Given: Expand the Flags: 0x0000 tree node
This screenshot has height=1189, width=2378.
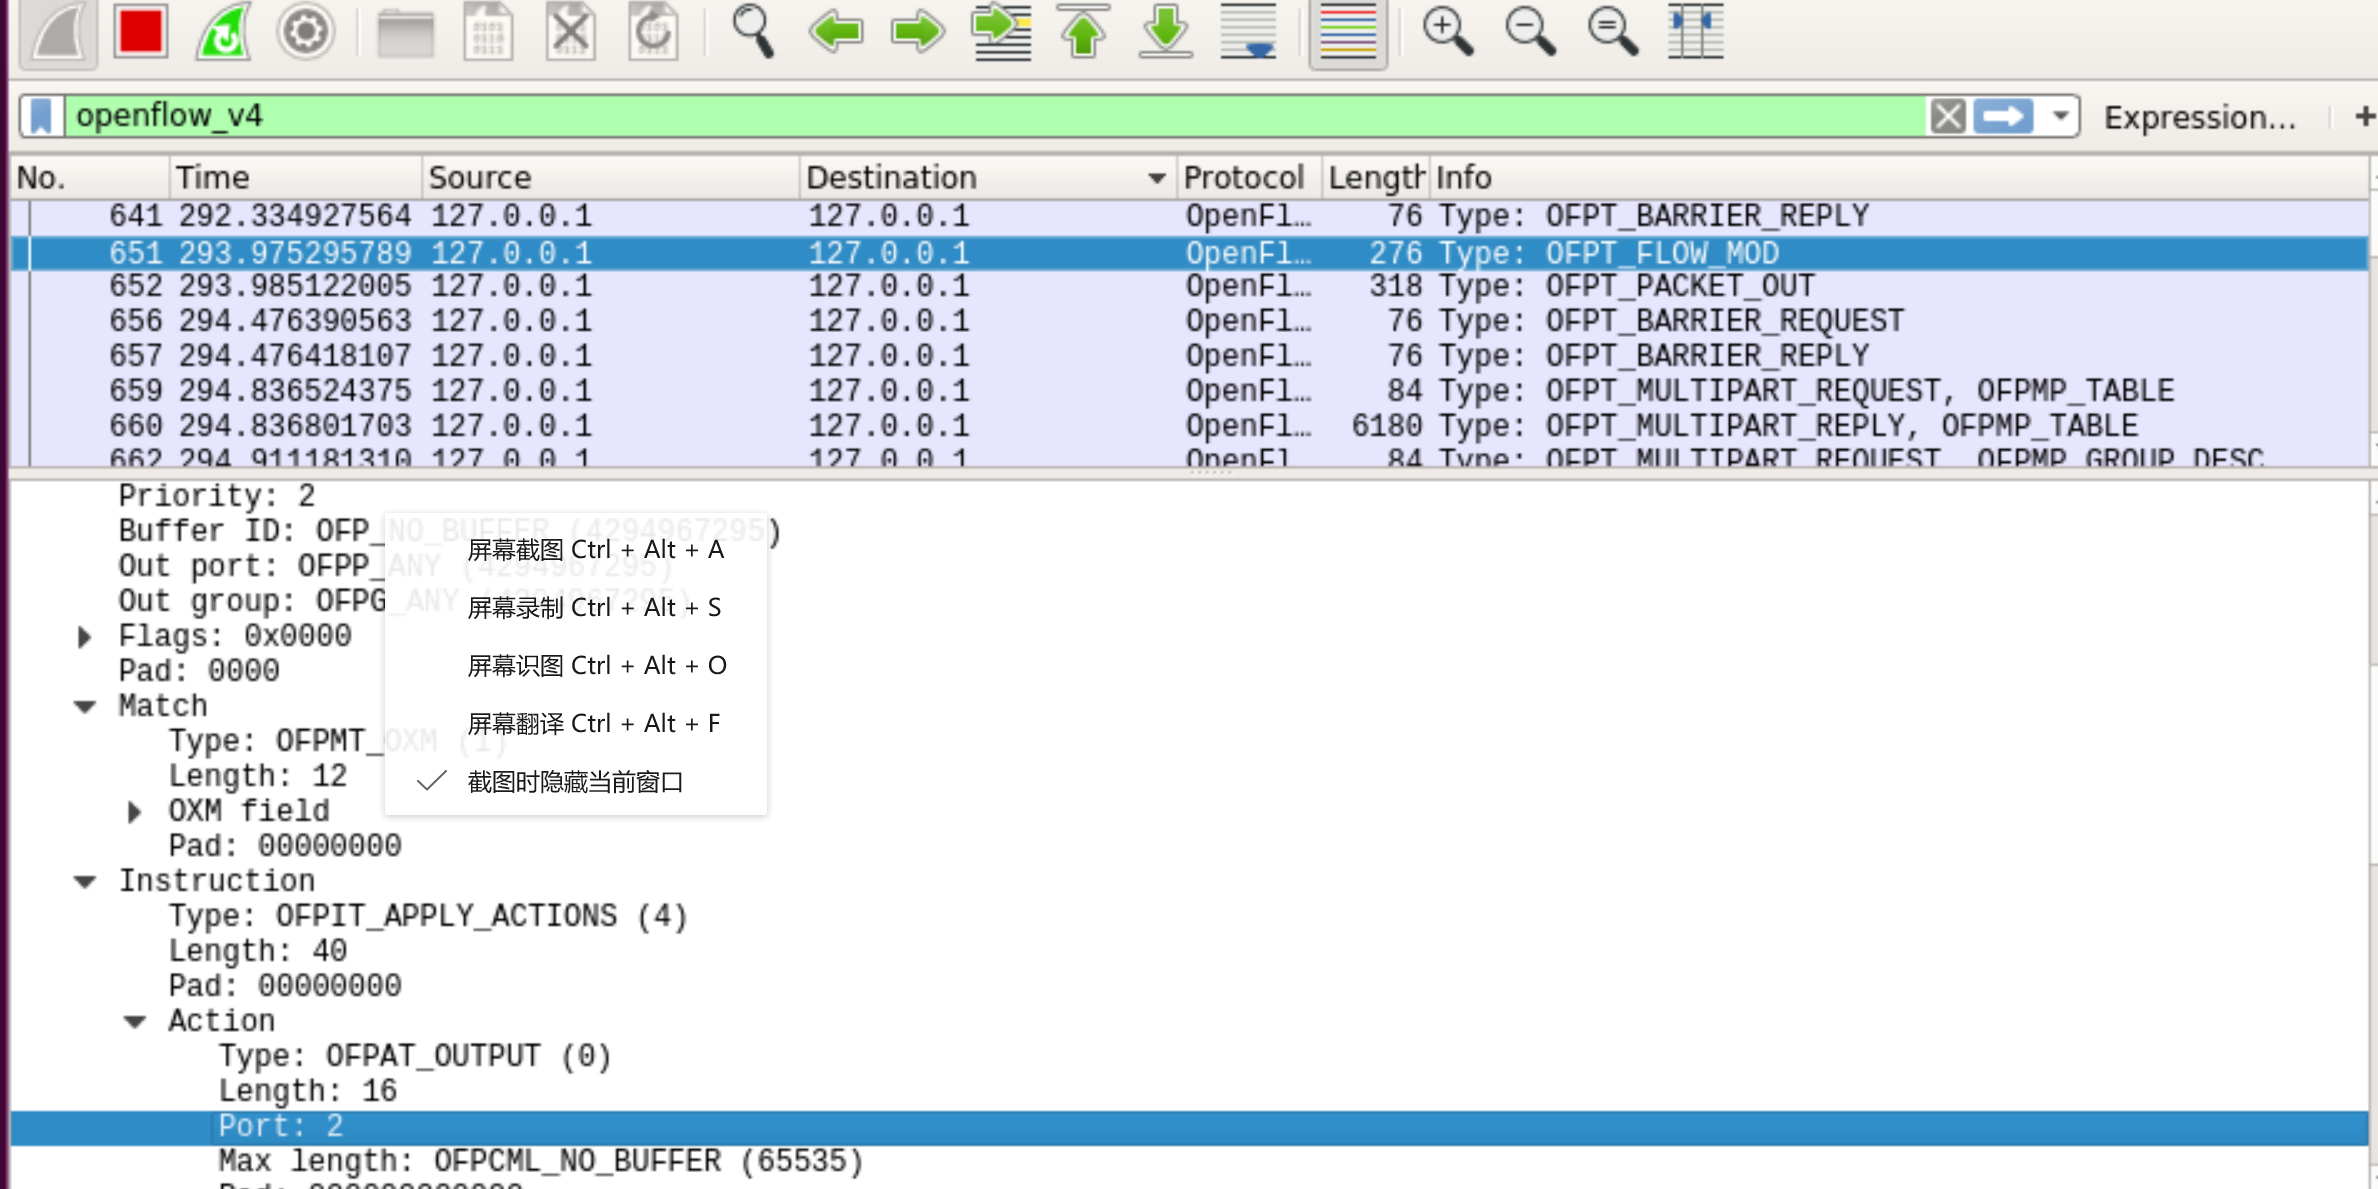Looking at the screenshot, I should (85, 637).
